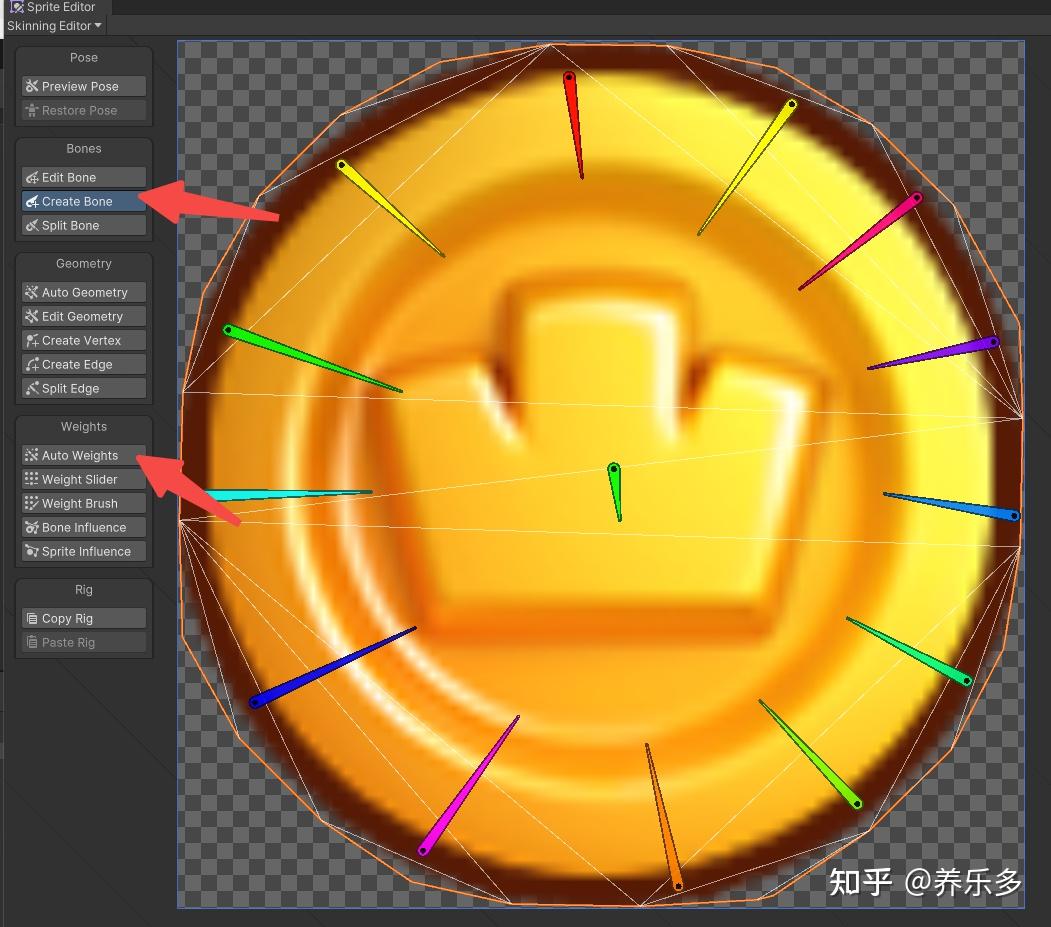Viewport: 1051px width, 927px height.
Task: Open the Weight Slider tool
Action: (x=84, y=479)
